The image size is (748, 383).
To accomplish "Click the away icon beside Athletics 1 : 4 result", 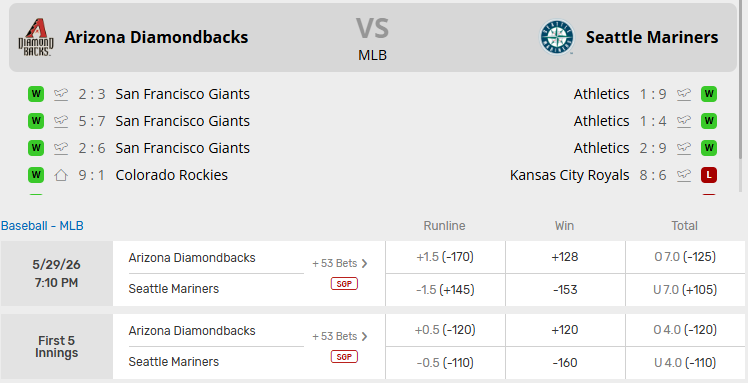I will 684,121.
